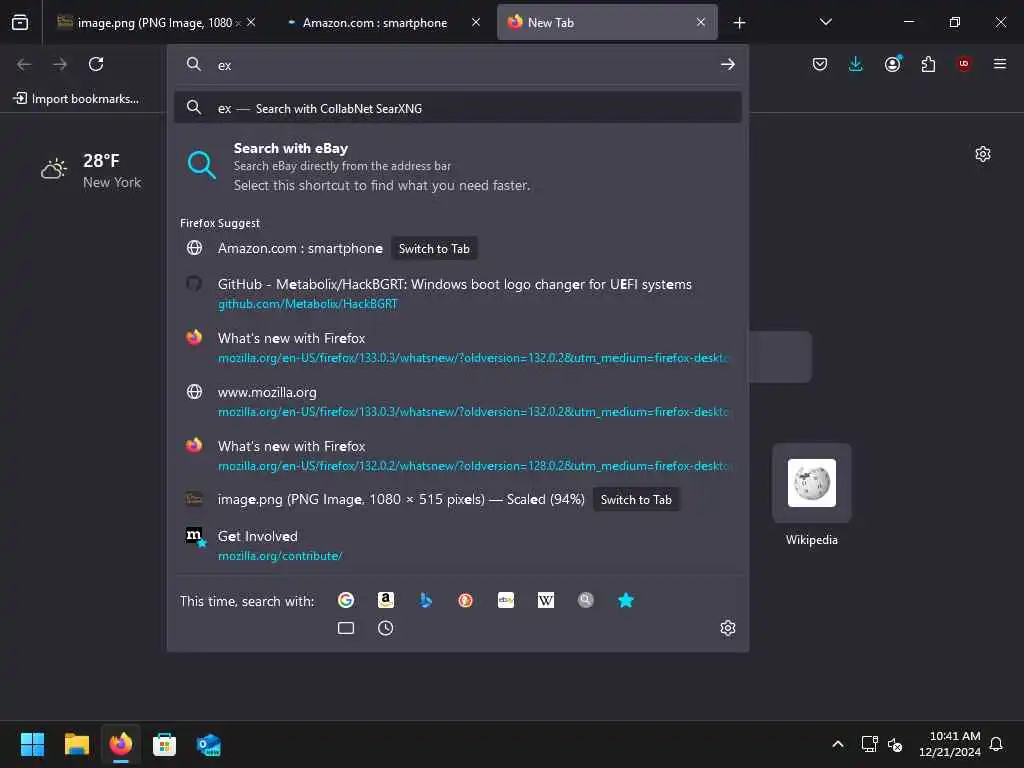Open Outlook from the taskbar
Viewport: 1024px width, 768px height.
pyautogui.click(x=209, y=744)
